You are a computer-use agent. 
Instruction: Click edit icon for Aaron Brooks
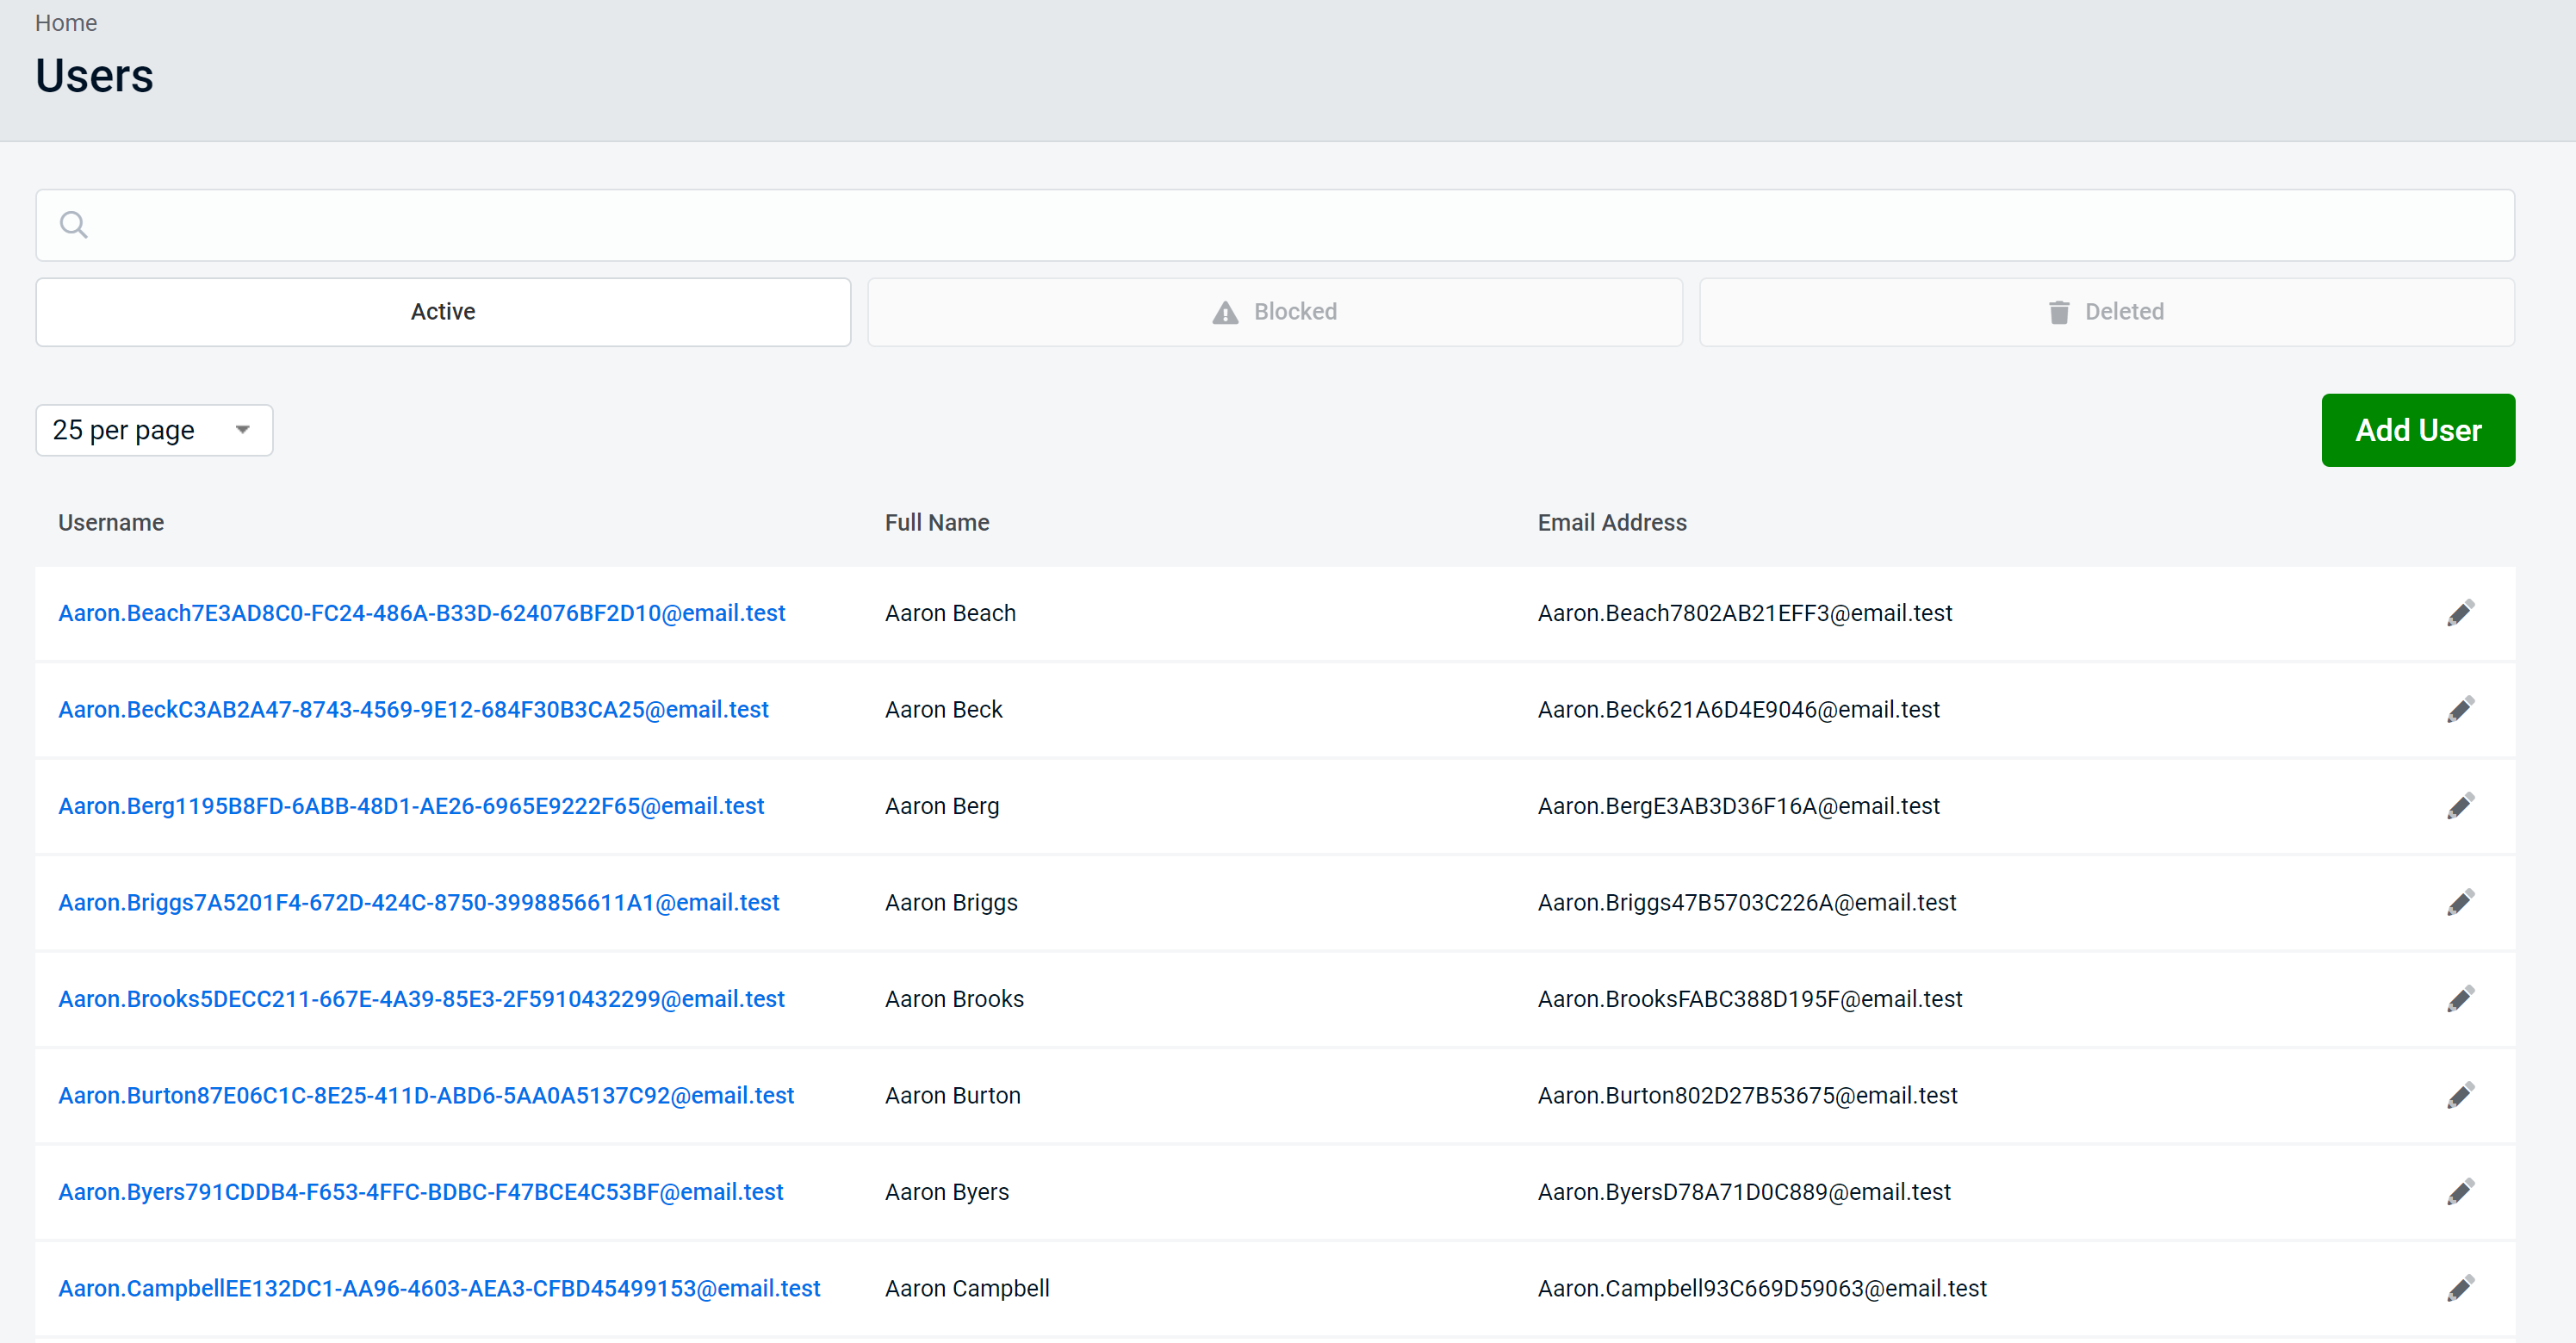coord(2460,998)
